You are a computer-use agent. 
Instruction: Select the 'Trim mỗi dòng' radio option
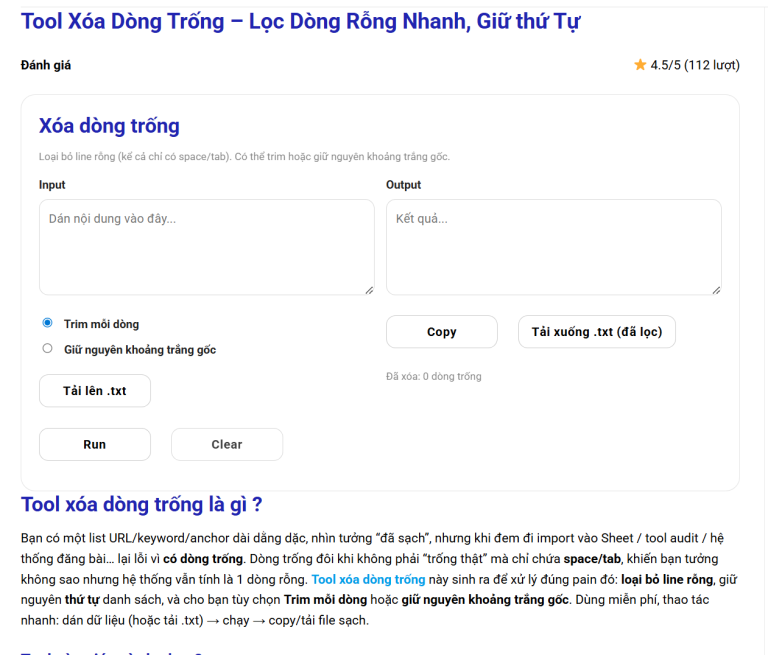(x=48, y=323)
